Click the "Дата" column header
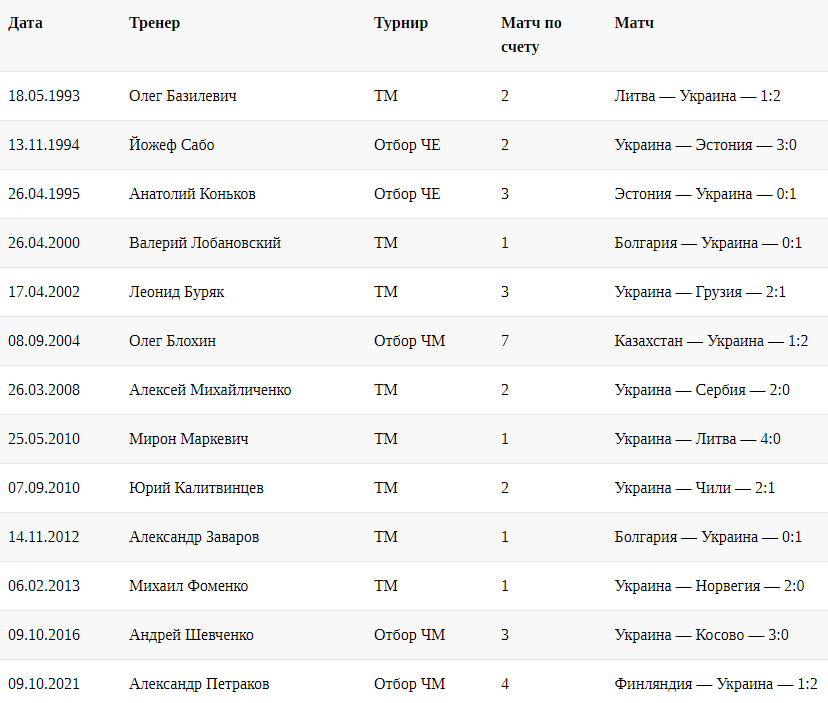Image resolution: width=828 pixels, height=703 pixels. pyautogui.click(x=25, y=23)
